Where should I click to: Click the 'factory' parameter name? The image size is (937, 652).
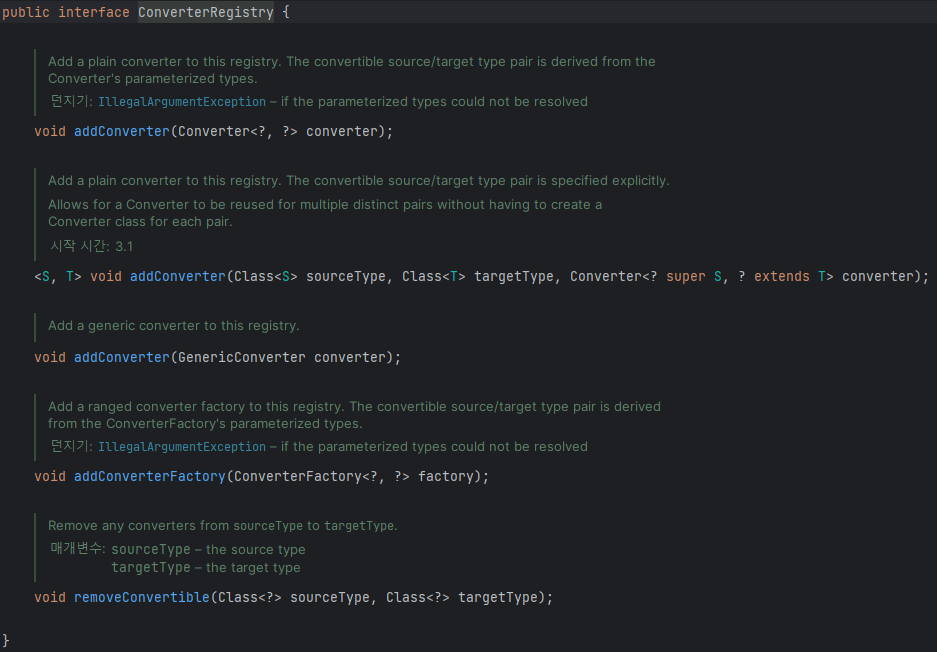[x=446, y=476]
